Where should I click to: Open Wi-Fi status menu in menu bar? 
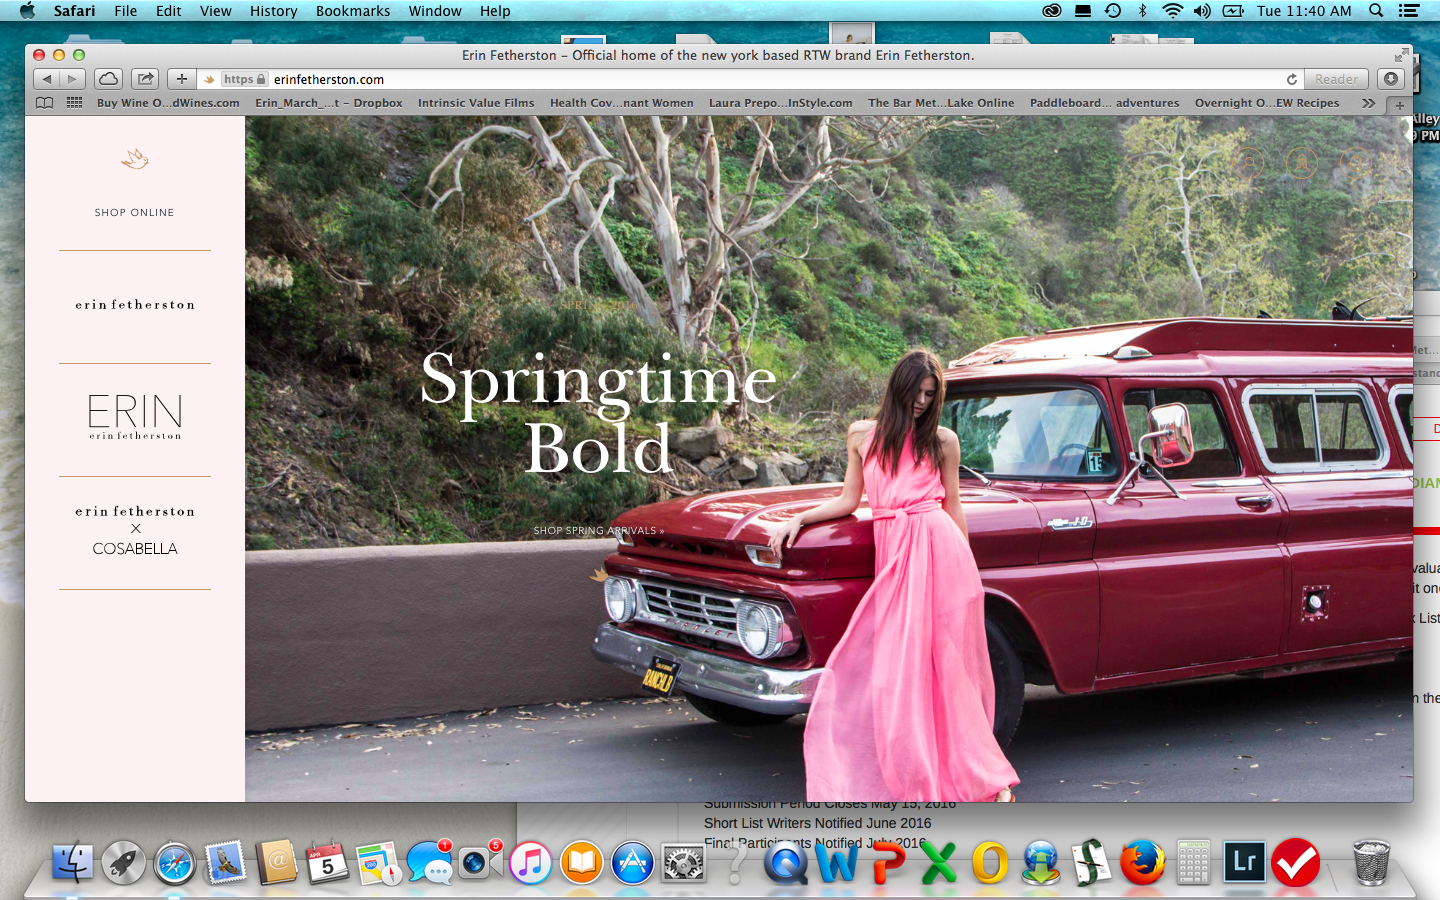pyautogui.click(x=1172, y=11)
